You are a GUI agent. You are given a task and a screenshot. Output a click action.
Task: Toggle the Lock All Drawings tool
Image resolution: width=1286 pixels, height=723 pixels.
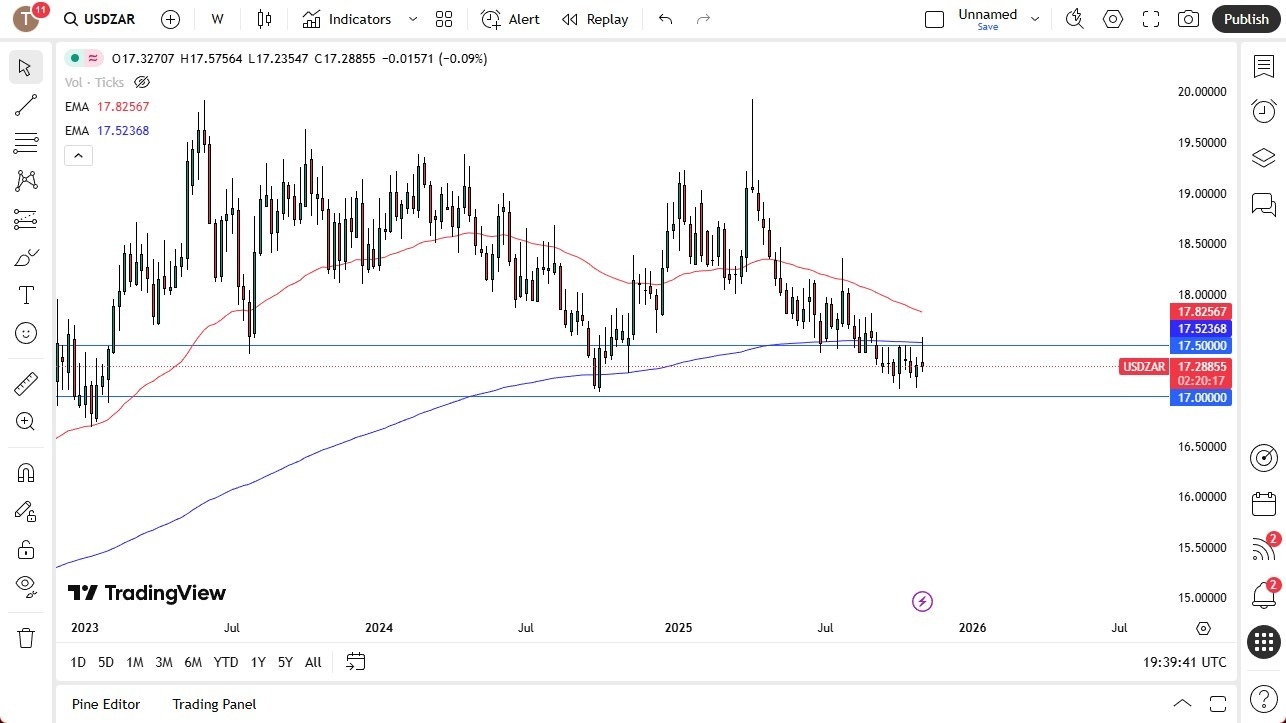point(26,549)
